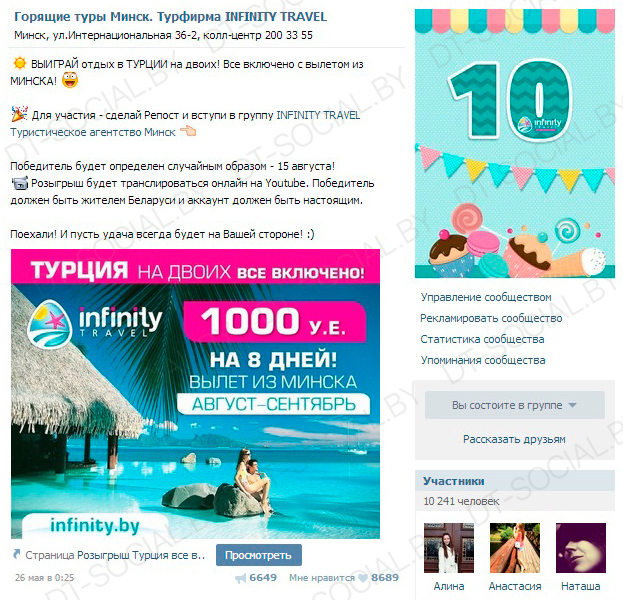Open Управление сообществом
Screen dimensions: 623x600
pyautogui.click(x=486, y=297)
